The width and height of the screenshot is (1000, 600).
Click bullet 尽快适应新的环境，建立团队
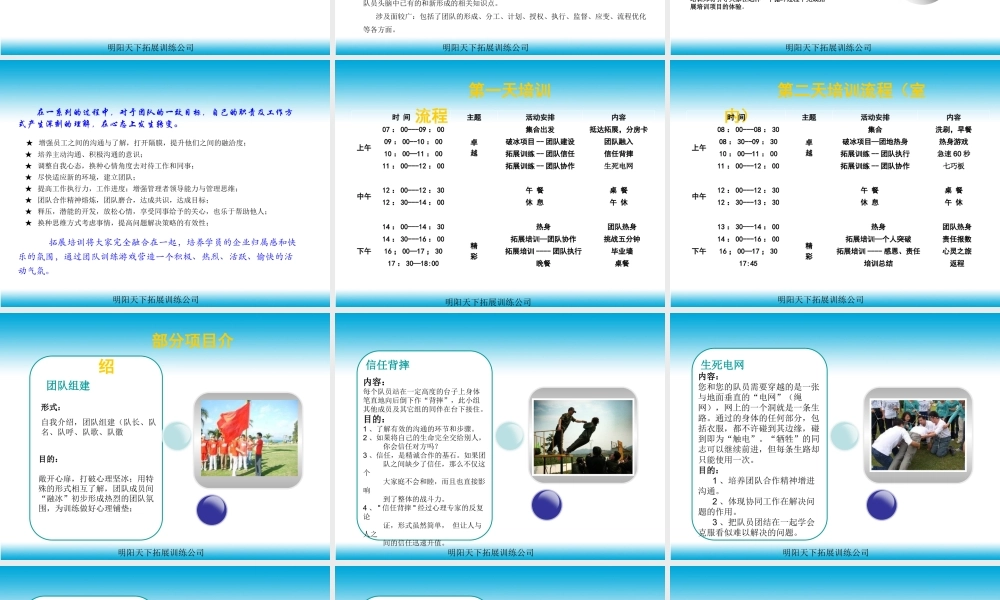coord(86,177)
